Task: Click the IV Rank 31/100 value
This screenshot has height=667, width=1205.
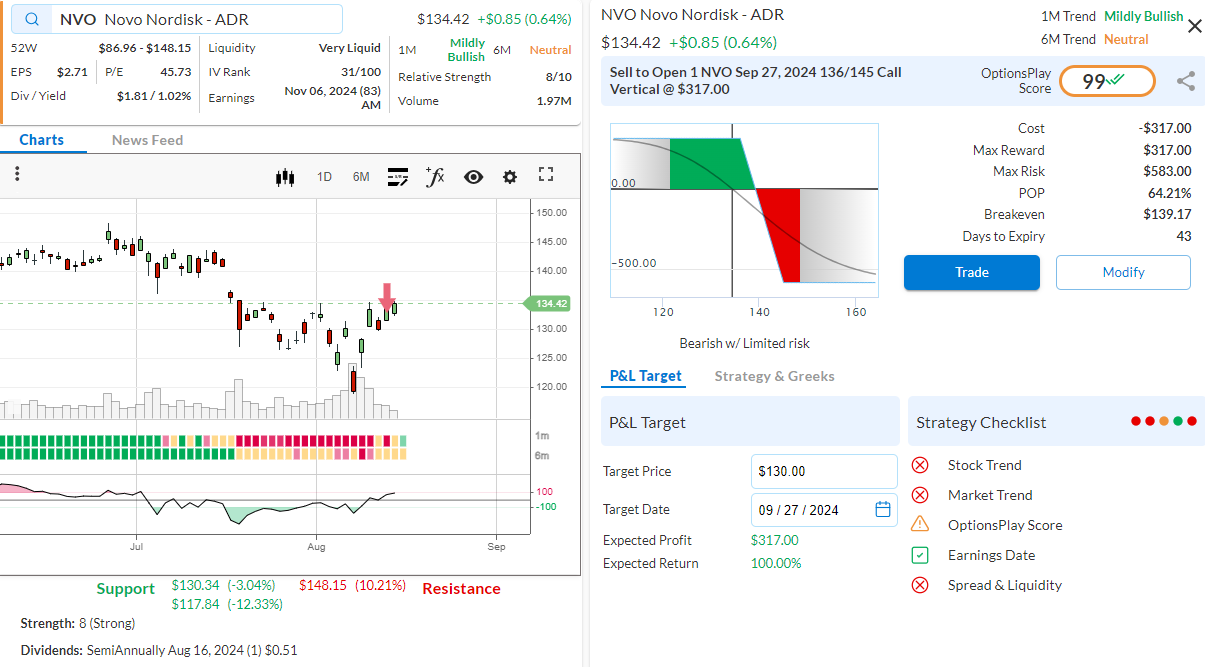Action: pos(361,72)
